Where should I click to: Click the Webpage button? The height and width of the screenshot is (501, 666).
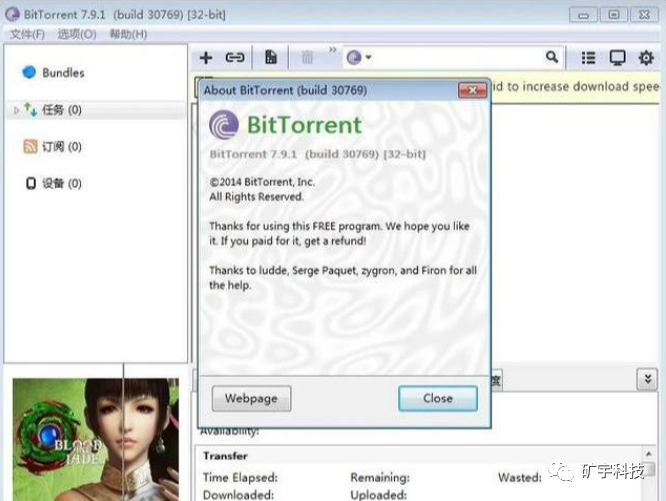tap(251, 398)
